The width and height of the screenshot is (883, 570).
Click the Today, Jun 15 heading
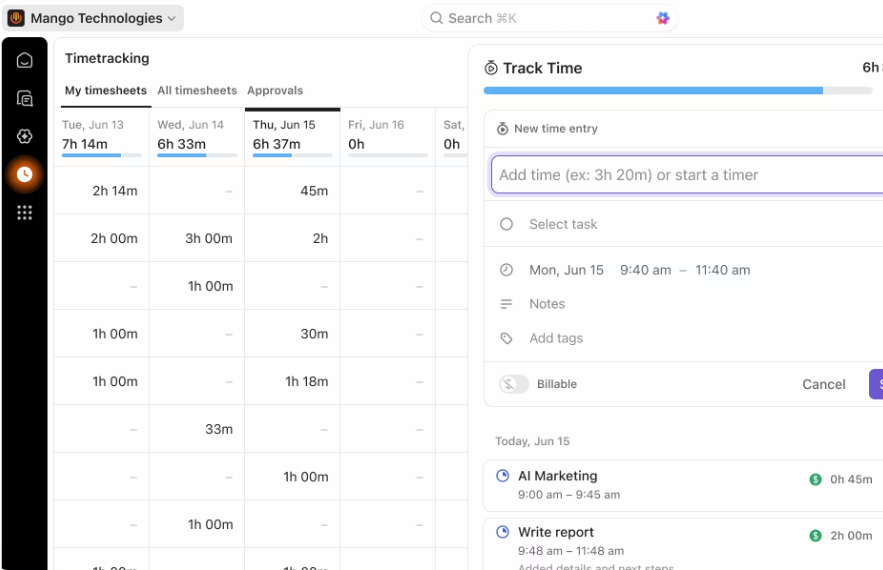tap(532, 441)
